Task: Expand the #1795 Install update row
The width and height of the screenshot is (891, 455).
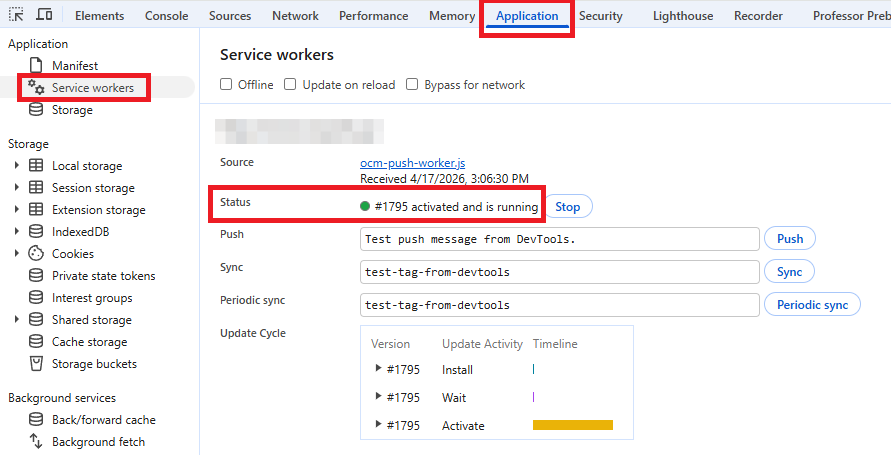Action: pos(378,369)
